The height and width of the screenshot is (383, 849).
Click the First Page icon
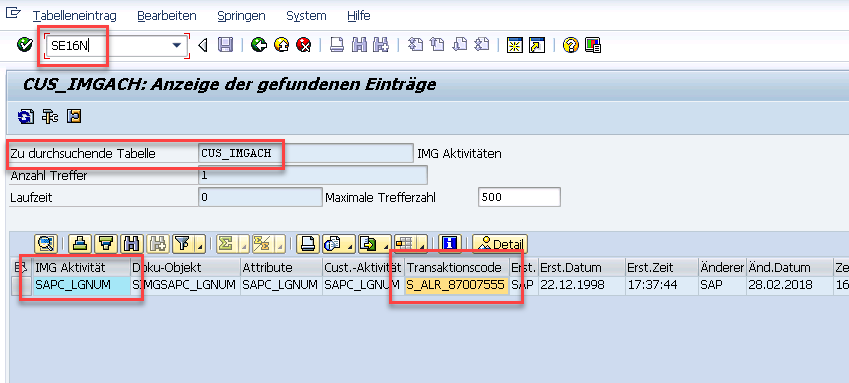click(x=415, y=45)
